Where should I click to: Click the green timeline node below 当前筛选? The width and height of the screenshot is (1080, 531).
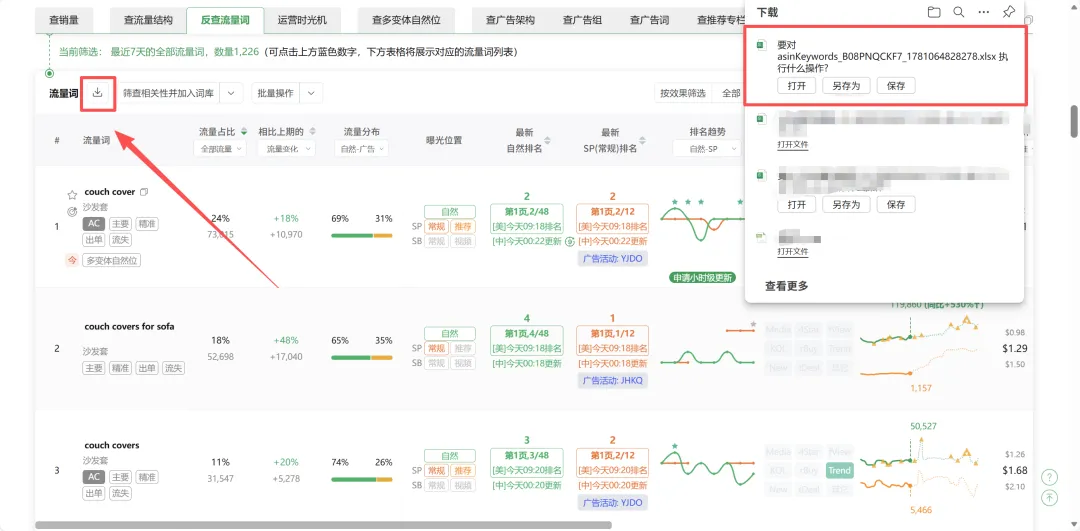[49, 73]
